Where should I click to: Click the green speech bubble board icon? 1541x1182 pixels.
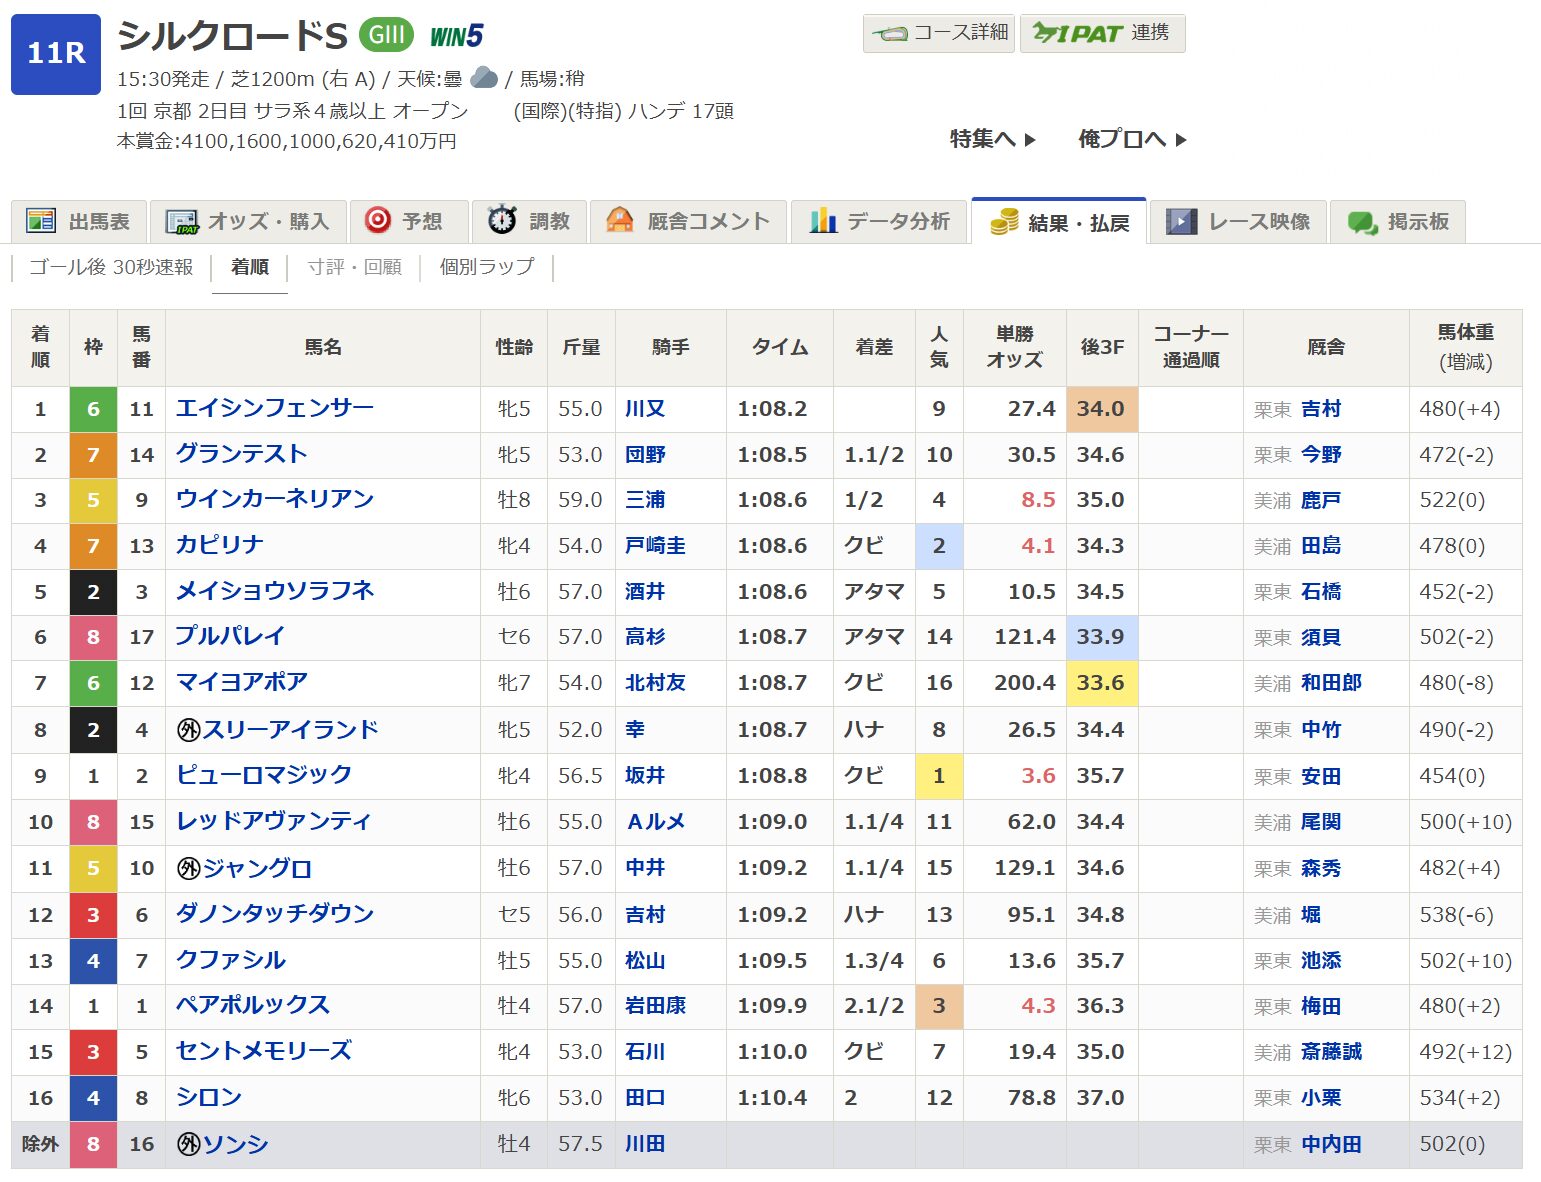point(1362,222)
